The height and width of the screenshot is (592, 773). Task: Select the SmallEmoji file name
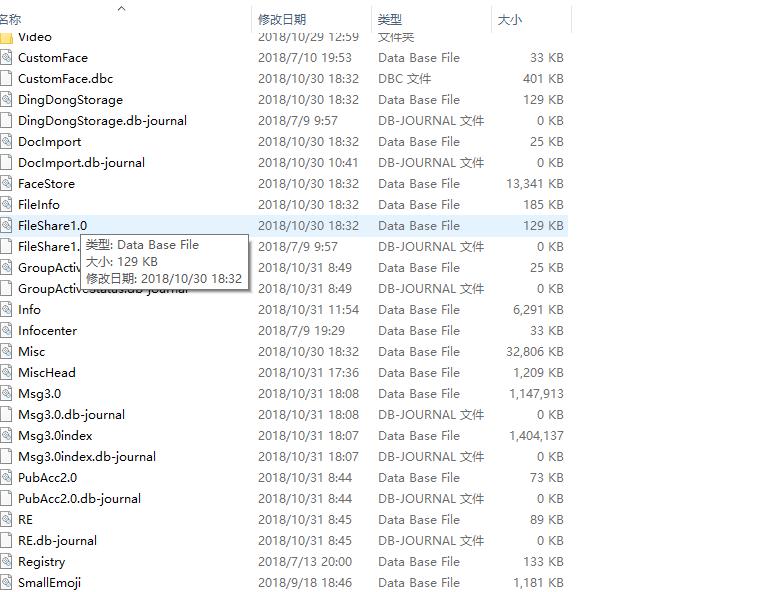[x=49, y=583]
